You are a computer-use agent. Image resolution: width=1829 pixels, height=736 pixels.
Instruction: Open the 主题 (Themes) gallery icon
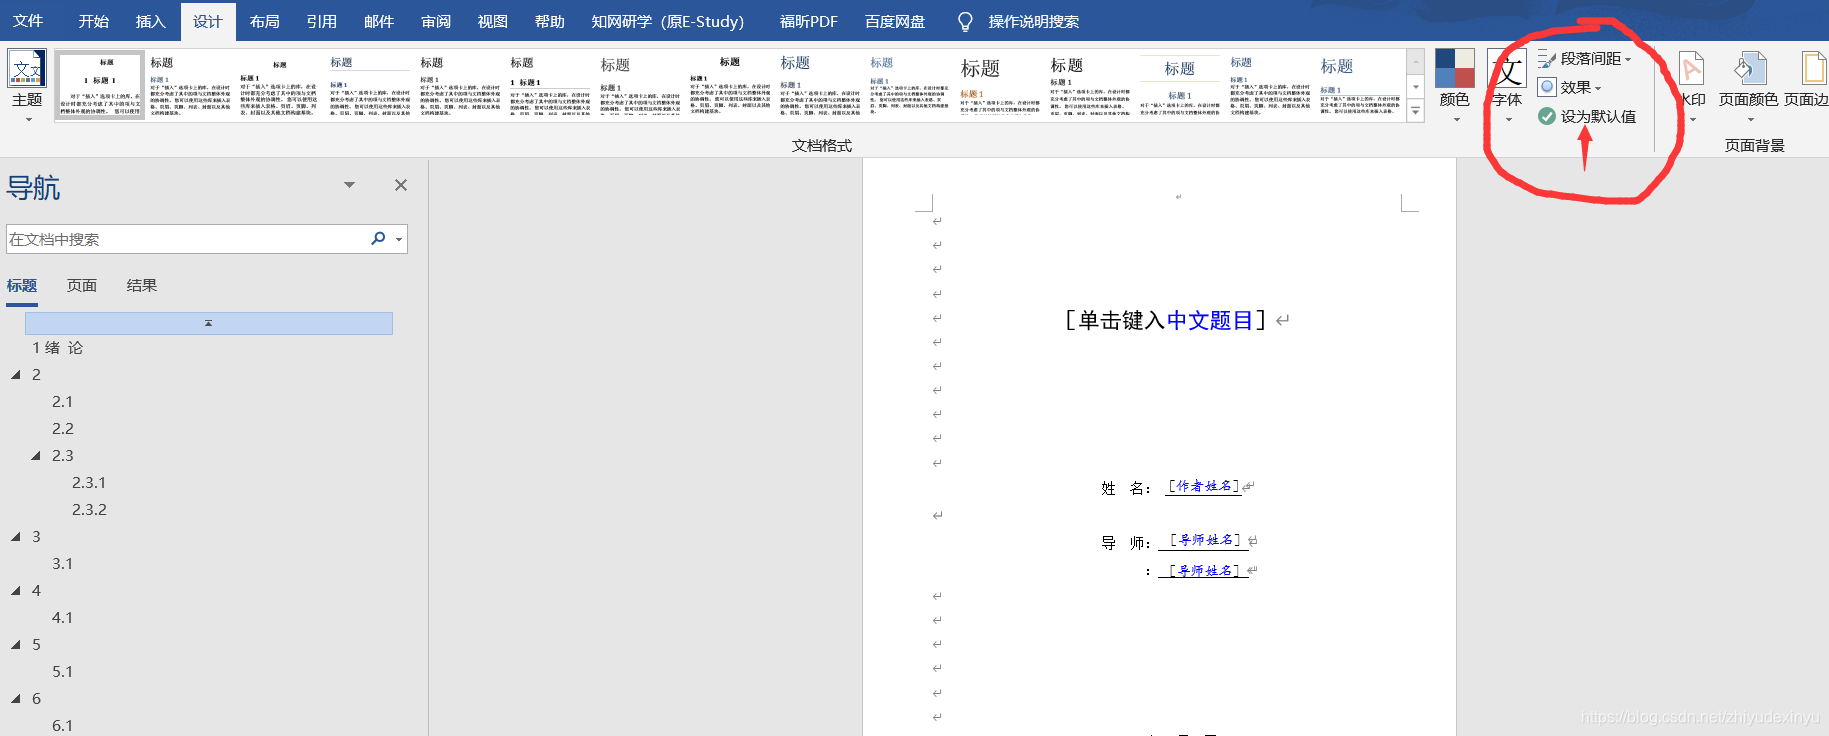(27, 69)
